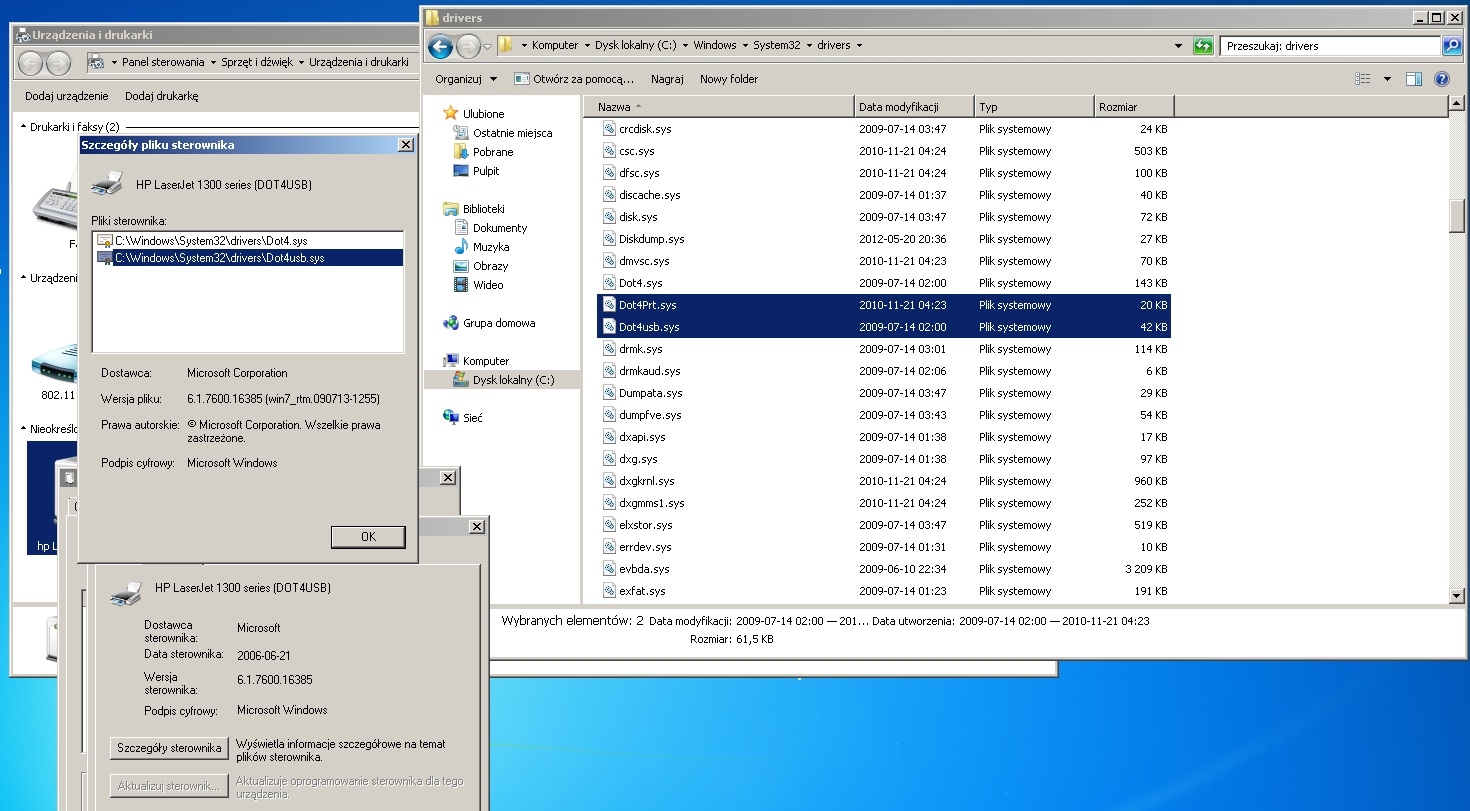1470x811 pixels.
Task: Click the change view icon in toolbar
Action: click(x=1363, y=79)
